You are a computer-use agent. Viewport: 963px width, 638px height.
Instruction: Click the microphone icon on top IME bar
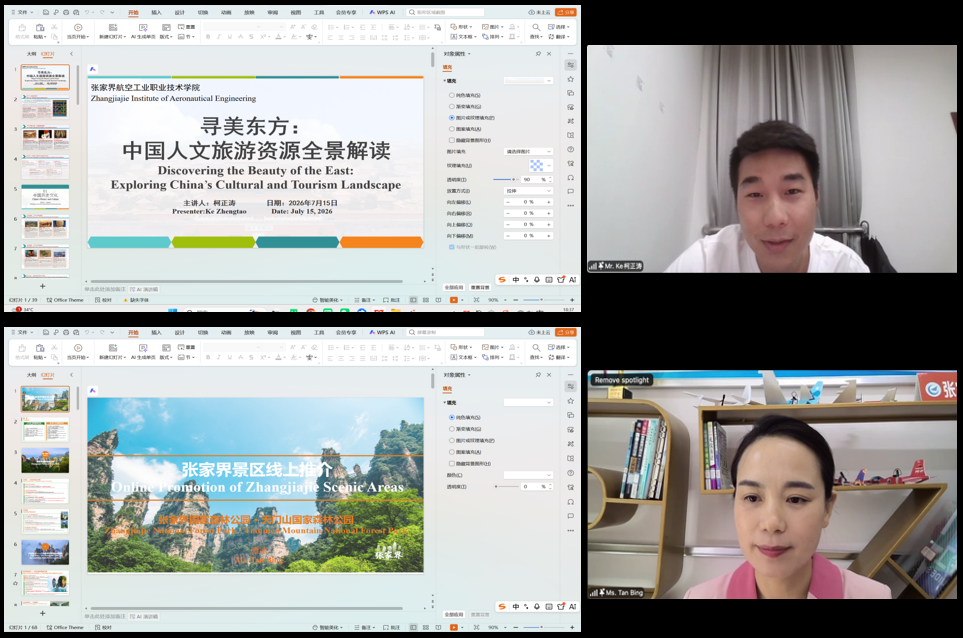coord(537,279)
